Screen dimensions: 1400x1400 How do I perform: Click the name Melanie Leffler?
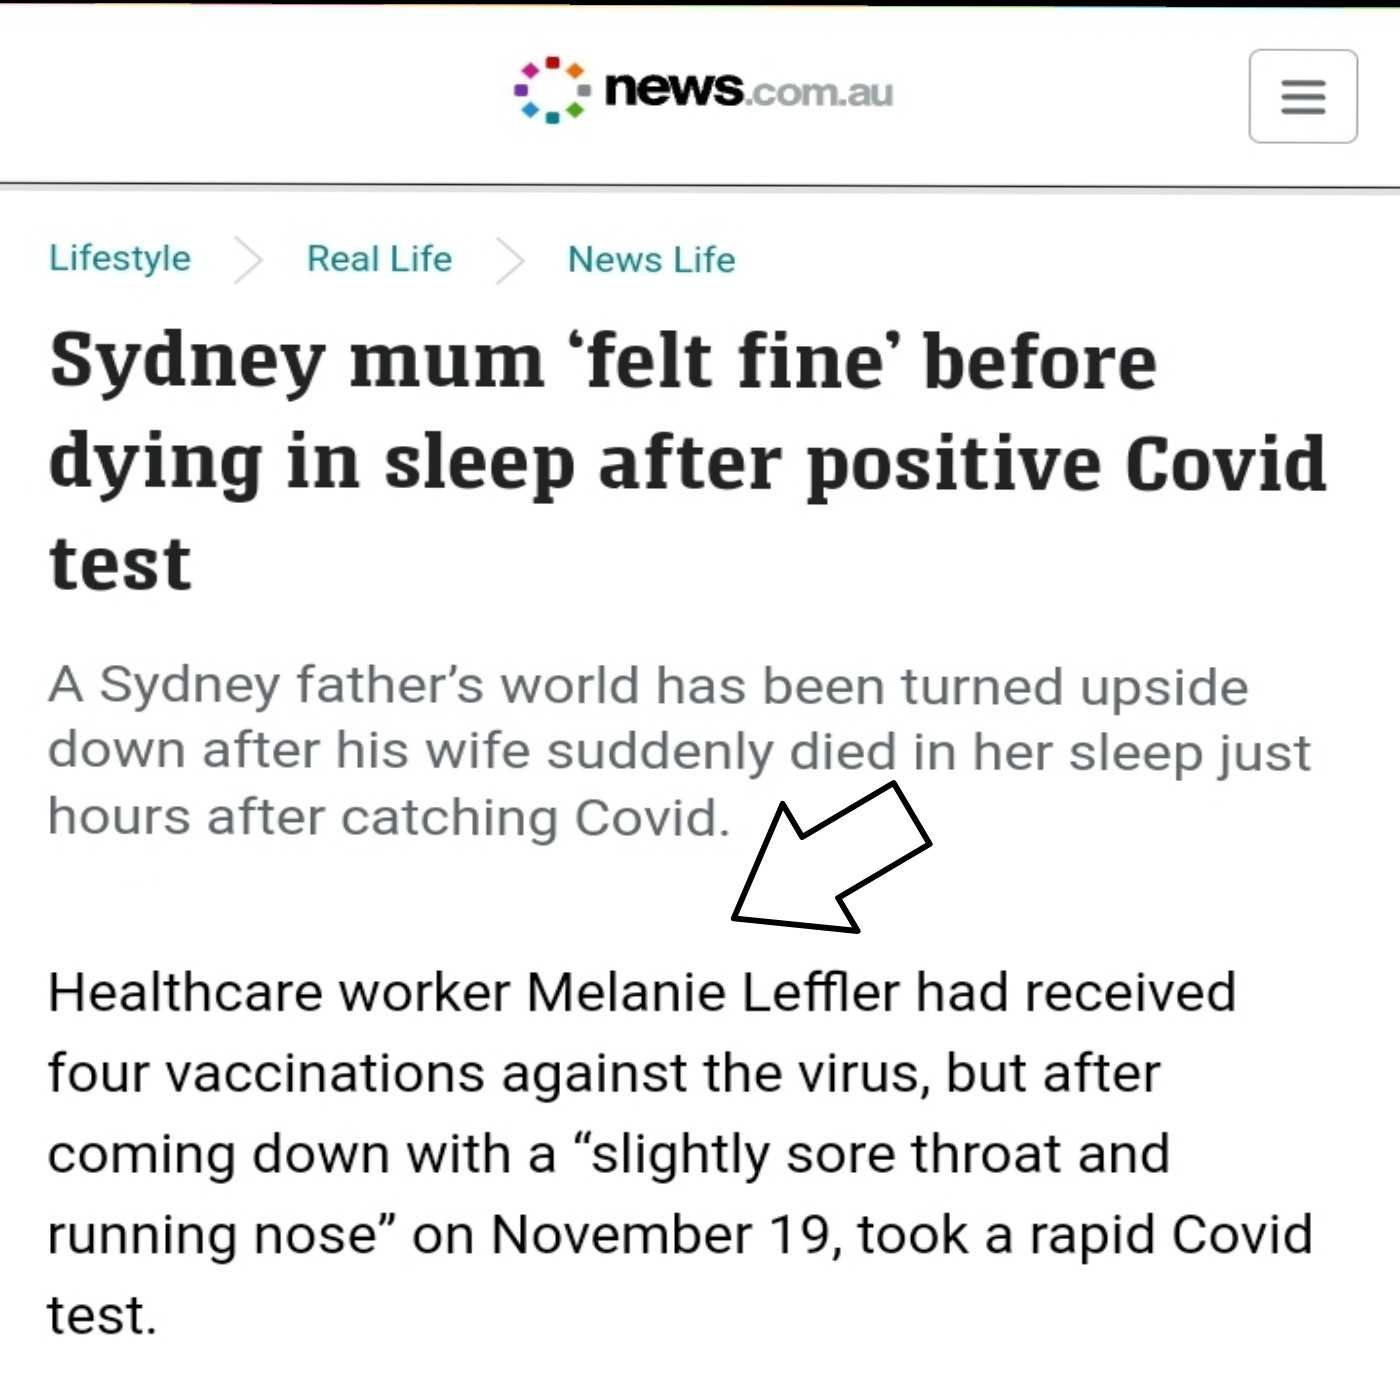(x=714, y=993)
